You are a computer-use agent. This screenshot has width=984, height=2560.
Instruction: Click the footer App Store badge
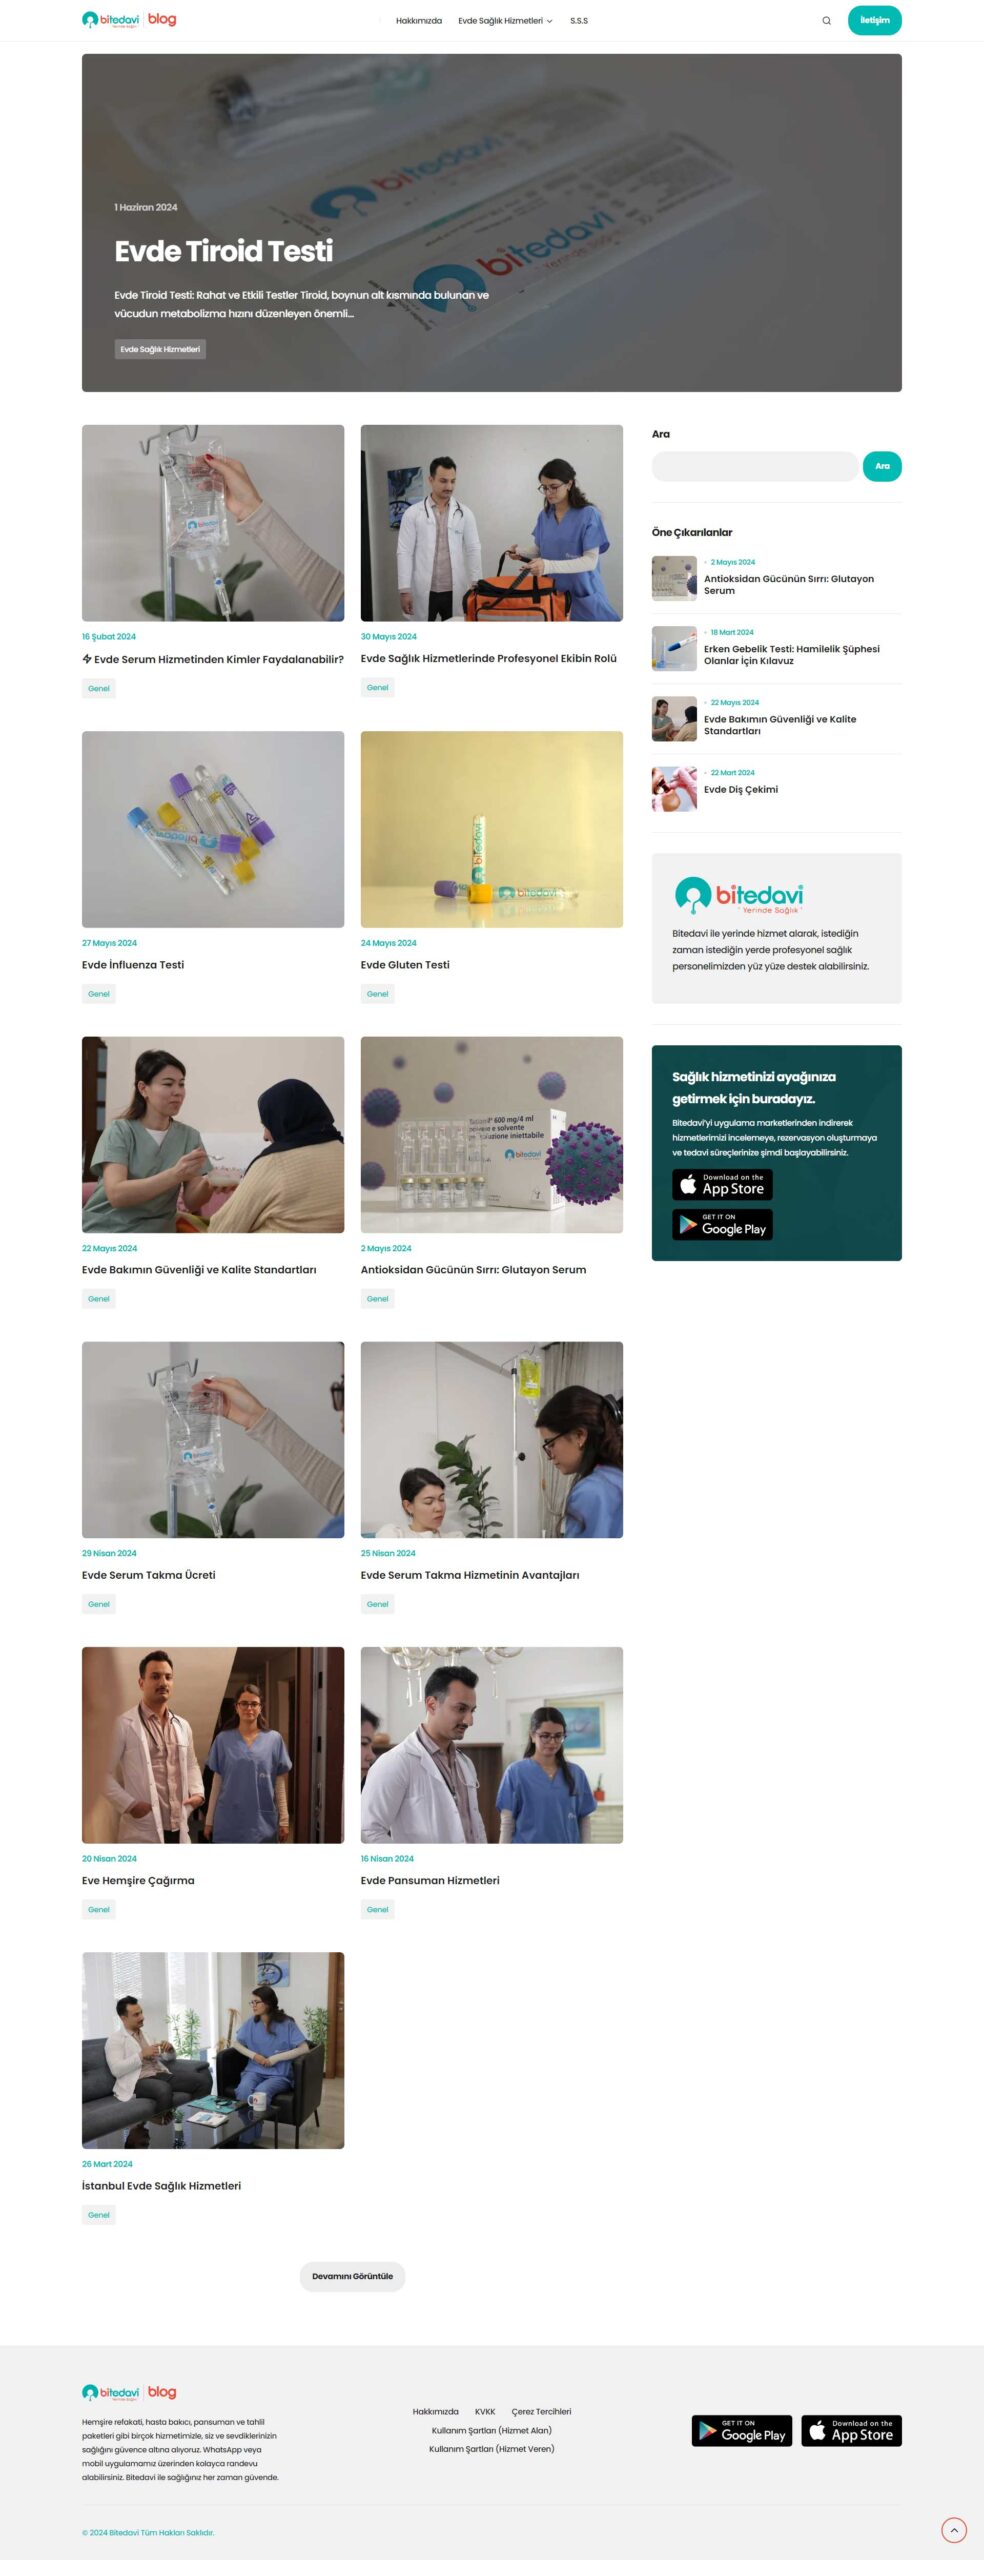[x=851, y=2431]
